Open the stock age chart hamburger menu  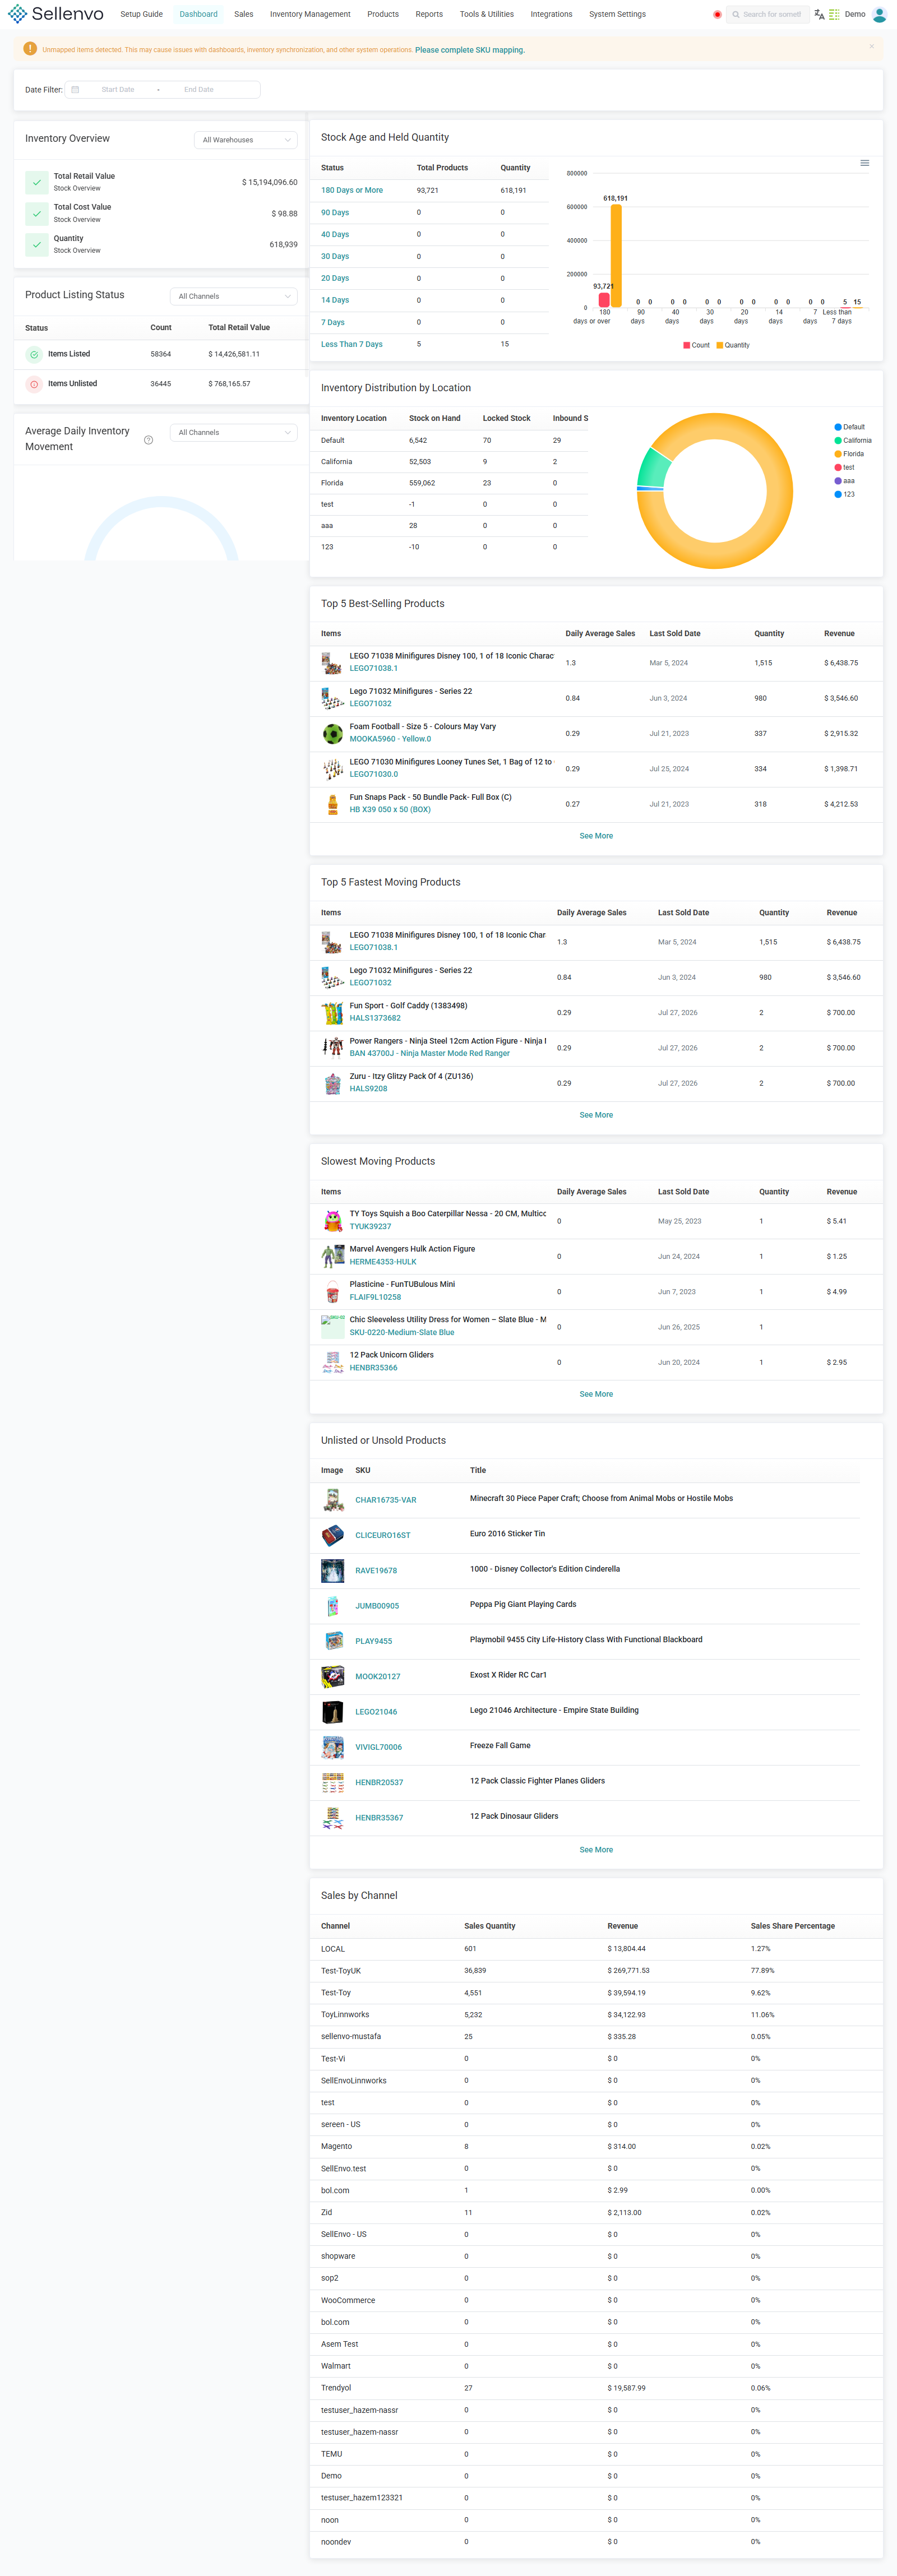(865, 163)
